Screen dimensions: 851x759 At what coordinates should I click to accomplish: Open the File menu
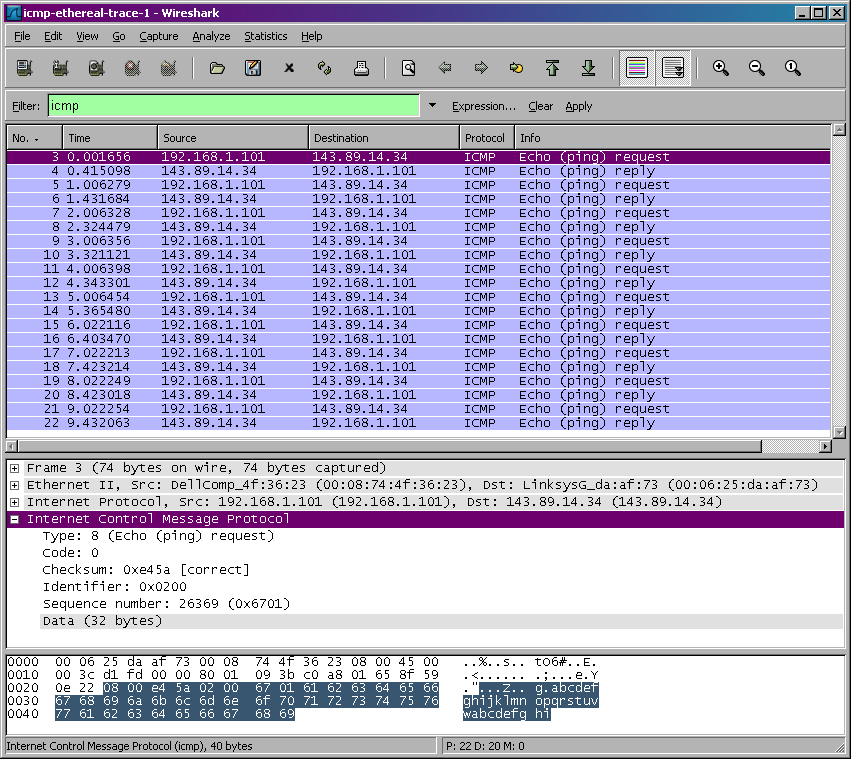point(22,36)
